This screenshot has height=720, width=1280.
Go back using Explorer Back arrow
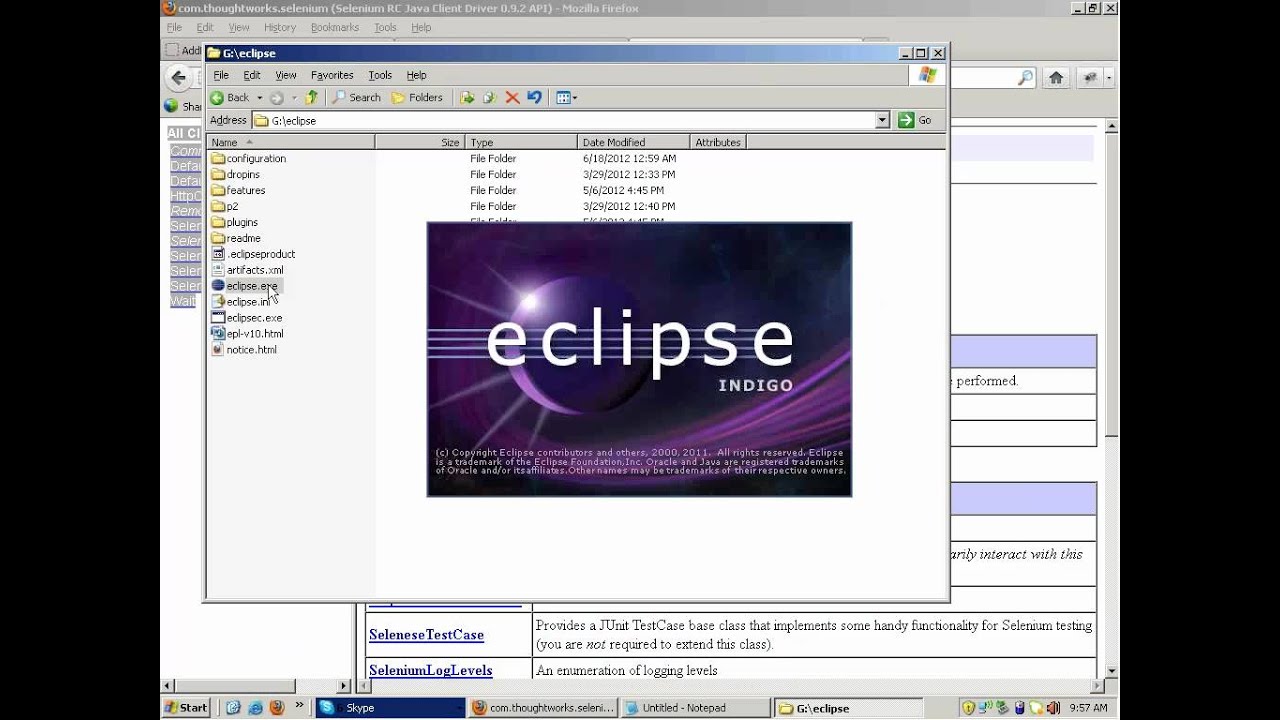229,97
